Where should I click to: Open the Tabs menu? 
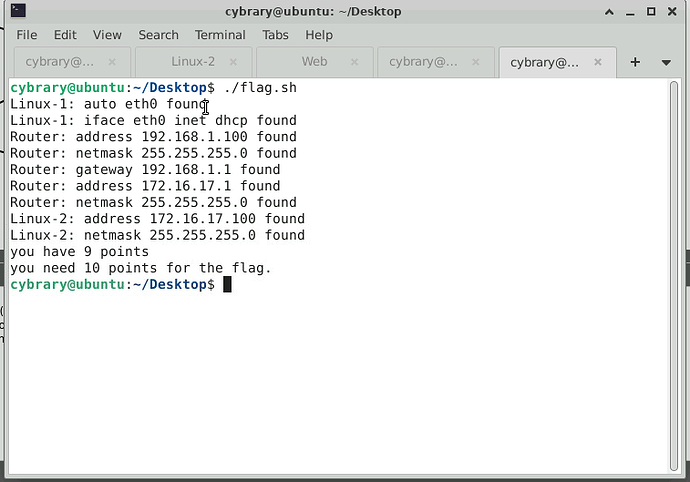point(276,34)
